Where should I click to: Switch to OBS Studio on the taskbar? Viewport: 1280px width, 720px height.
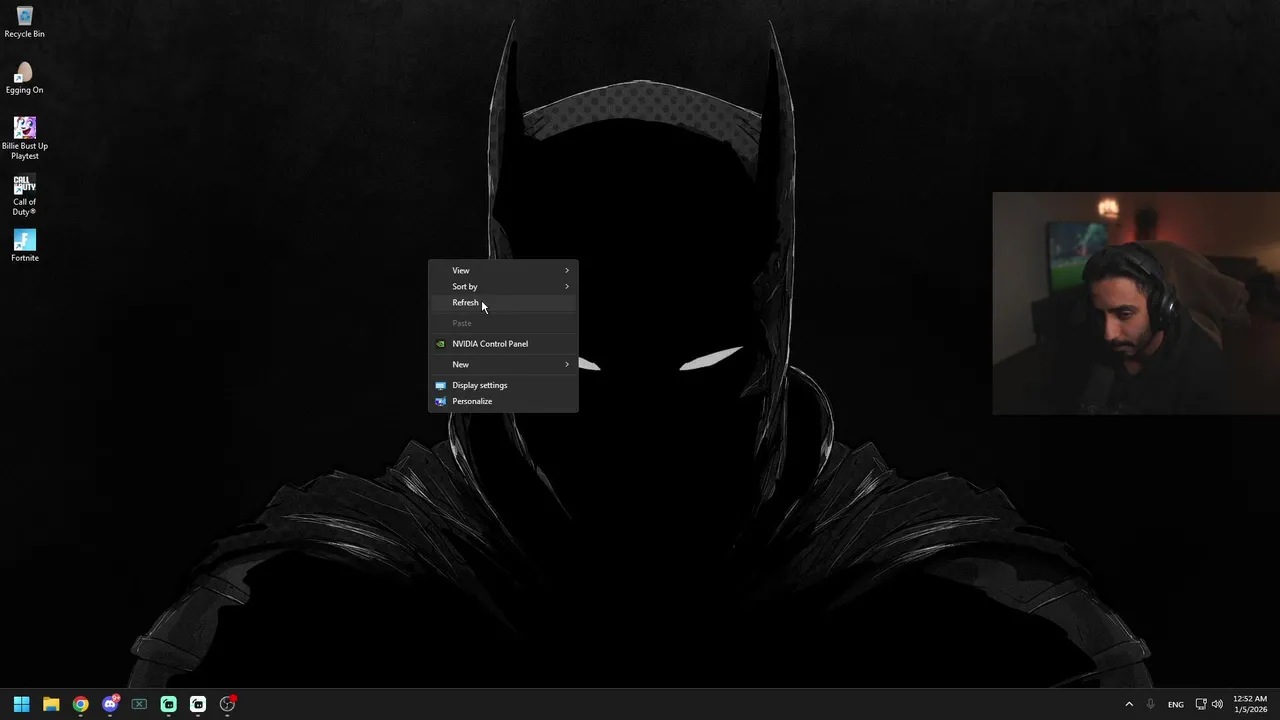click(x=228, y=704)
